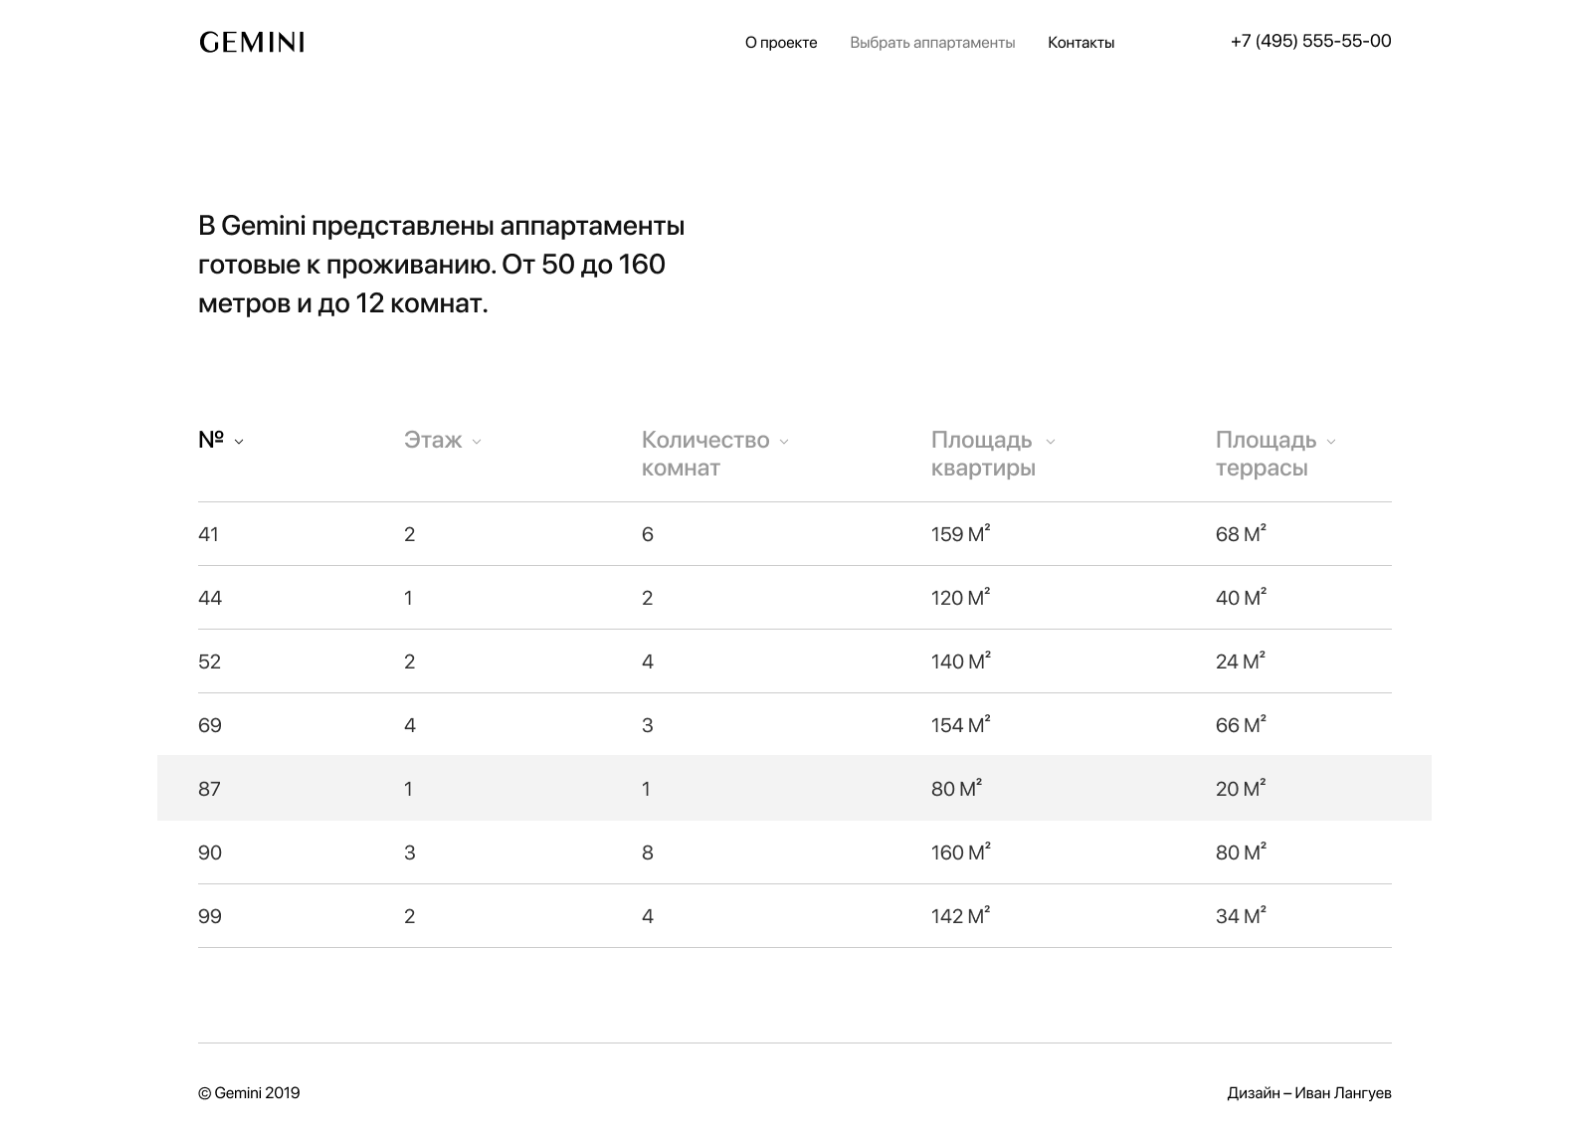The height and width of the screenshot is (1138, 1590).
Task: Sort table by the № header label
Action: (x=211, y=440)
